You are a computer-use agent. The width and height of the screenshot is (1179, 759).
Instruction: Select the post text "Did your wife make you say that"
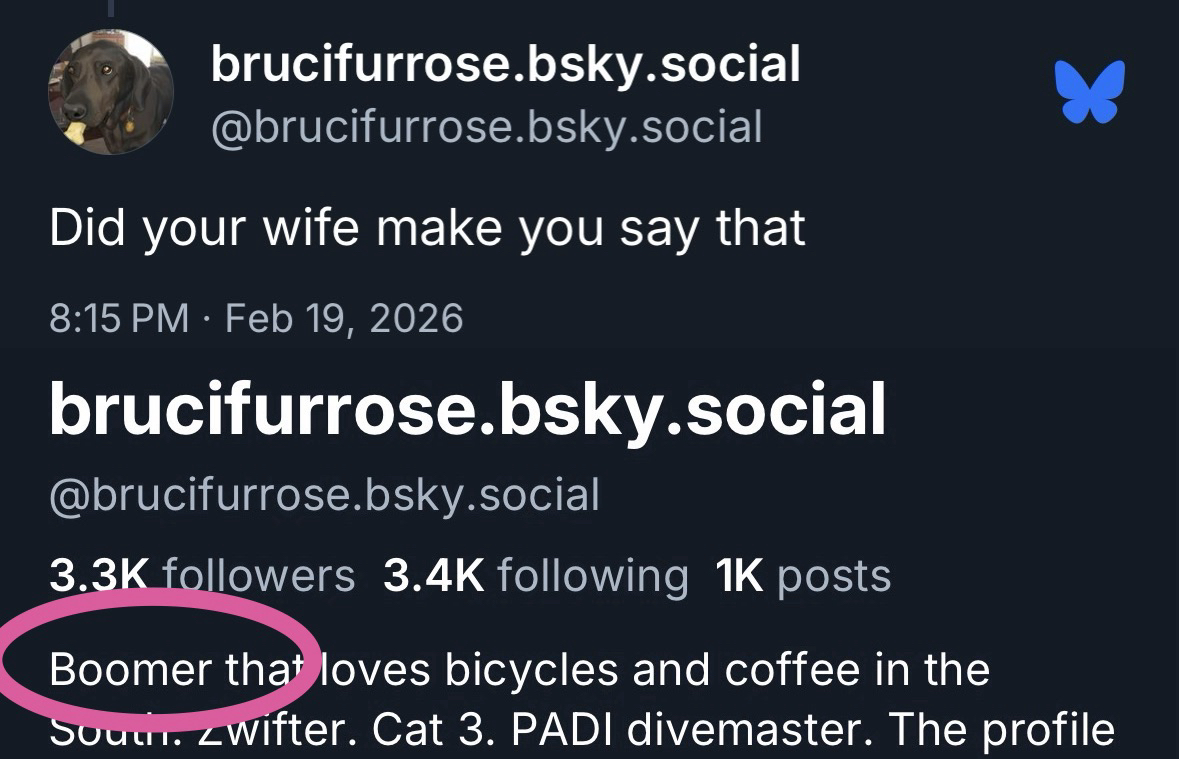pos(427,229)
